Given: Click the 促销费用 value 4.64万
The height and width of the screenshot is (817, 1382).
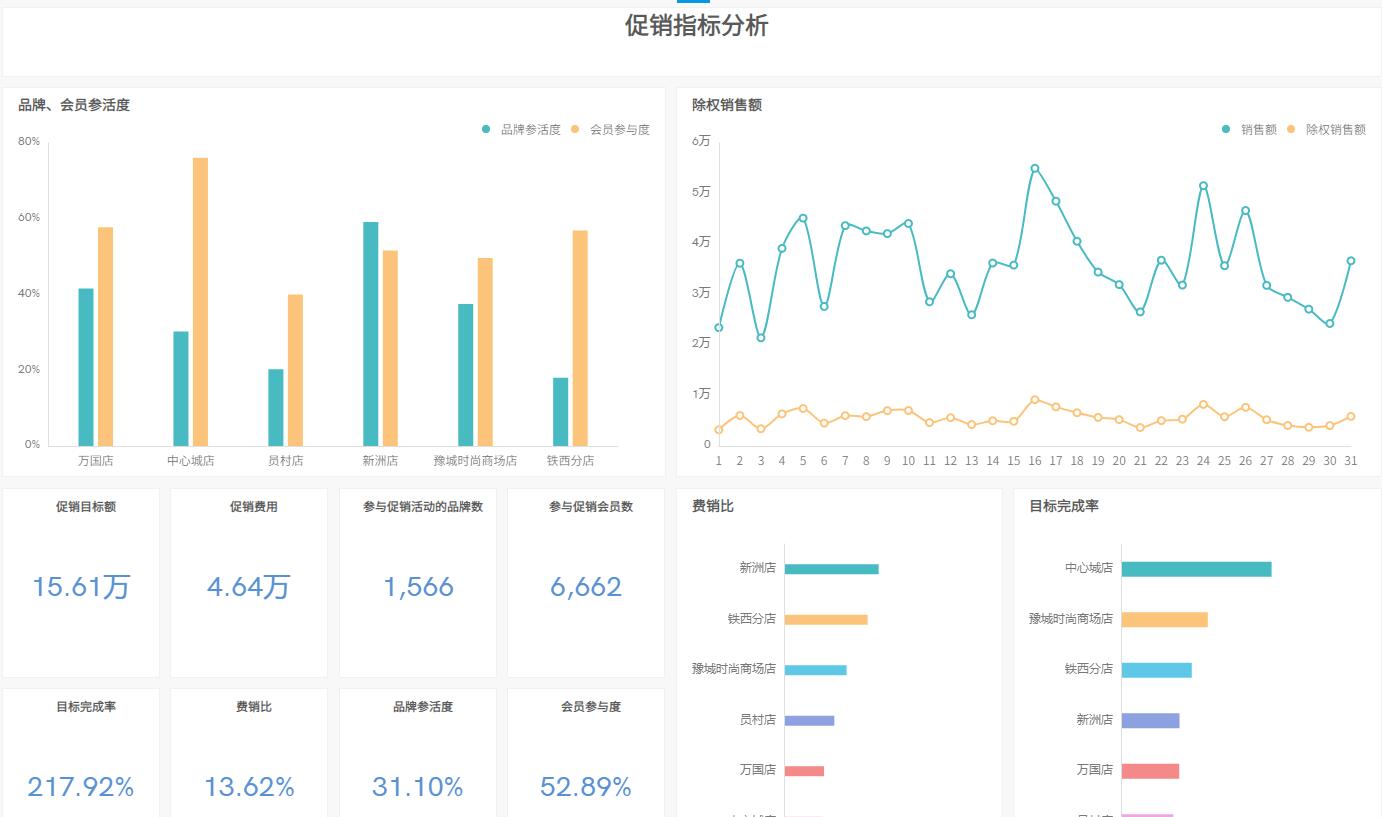Looking at the screenshot, I should 249,587.
